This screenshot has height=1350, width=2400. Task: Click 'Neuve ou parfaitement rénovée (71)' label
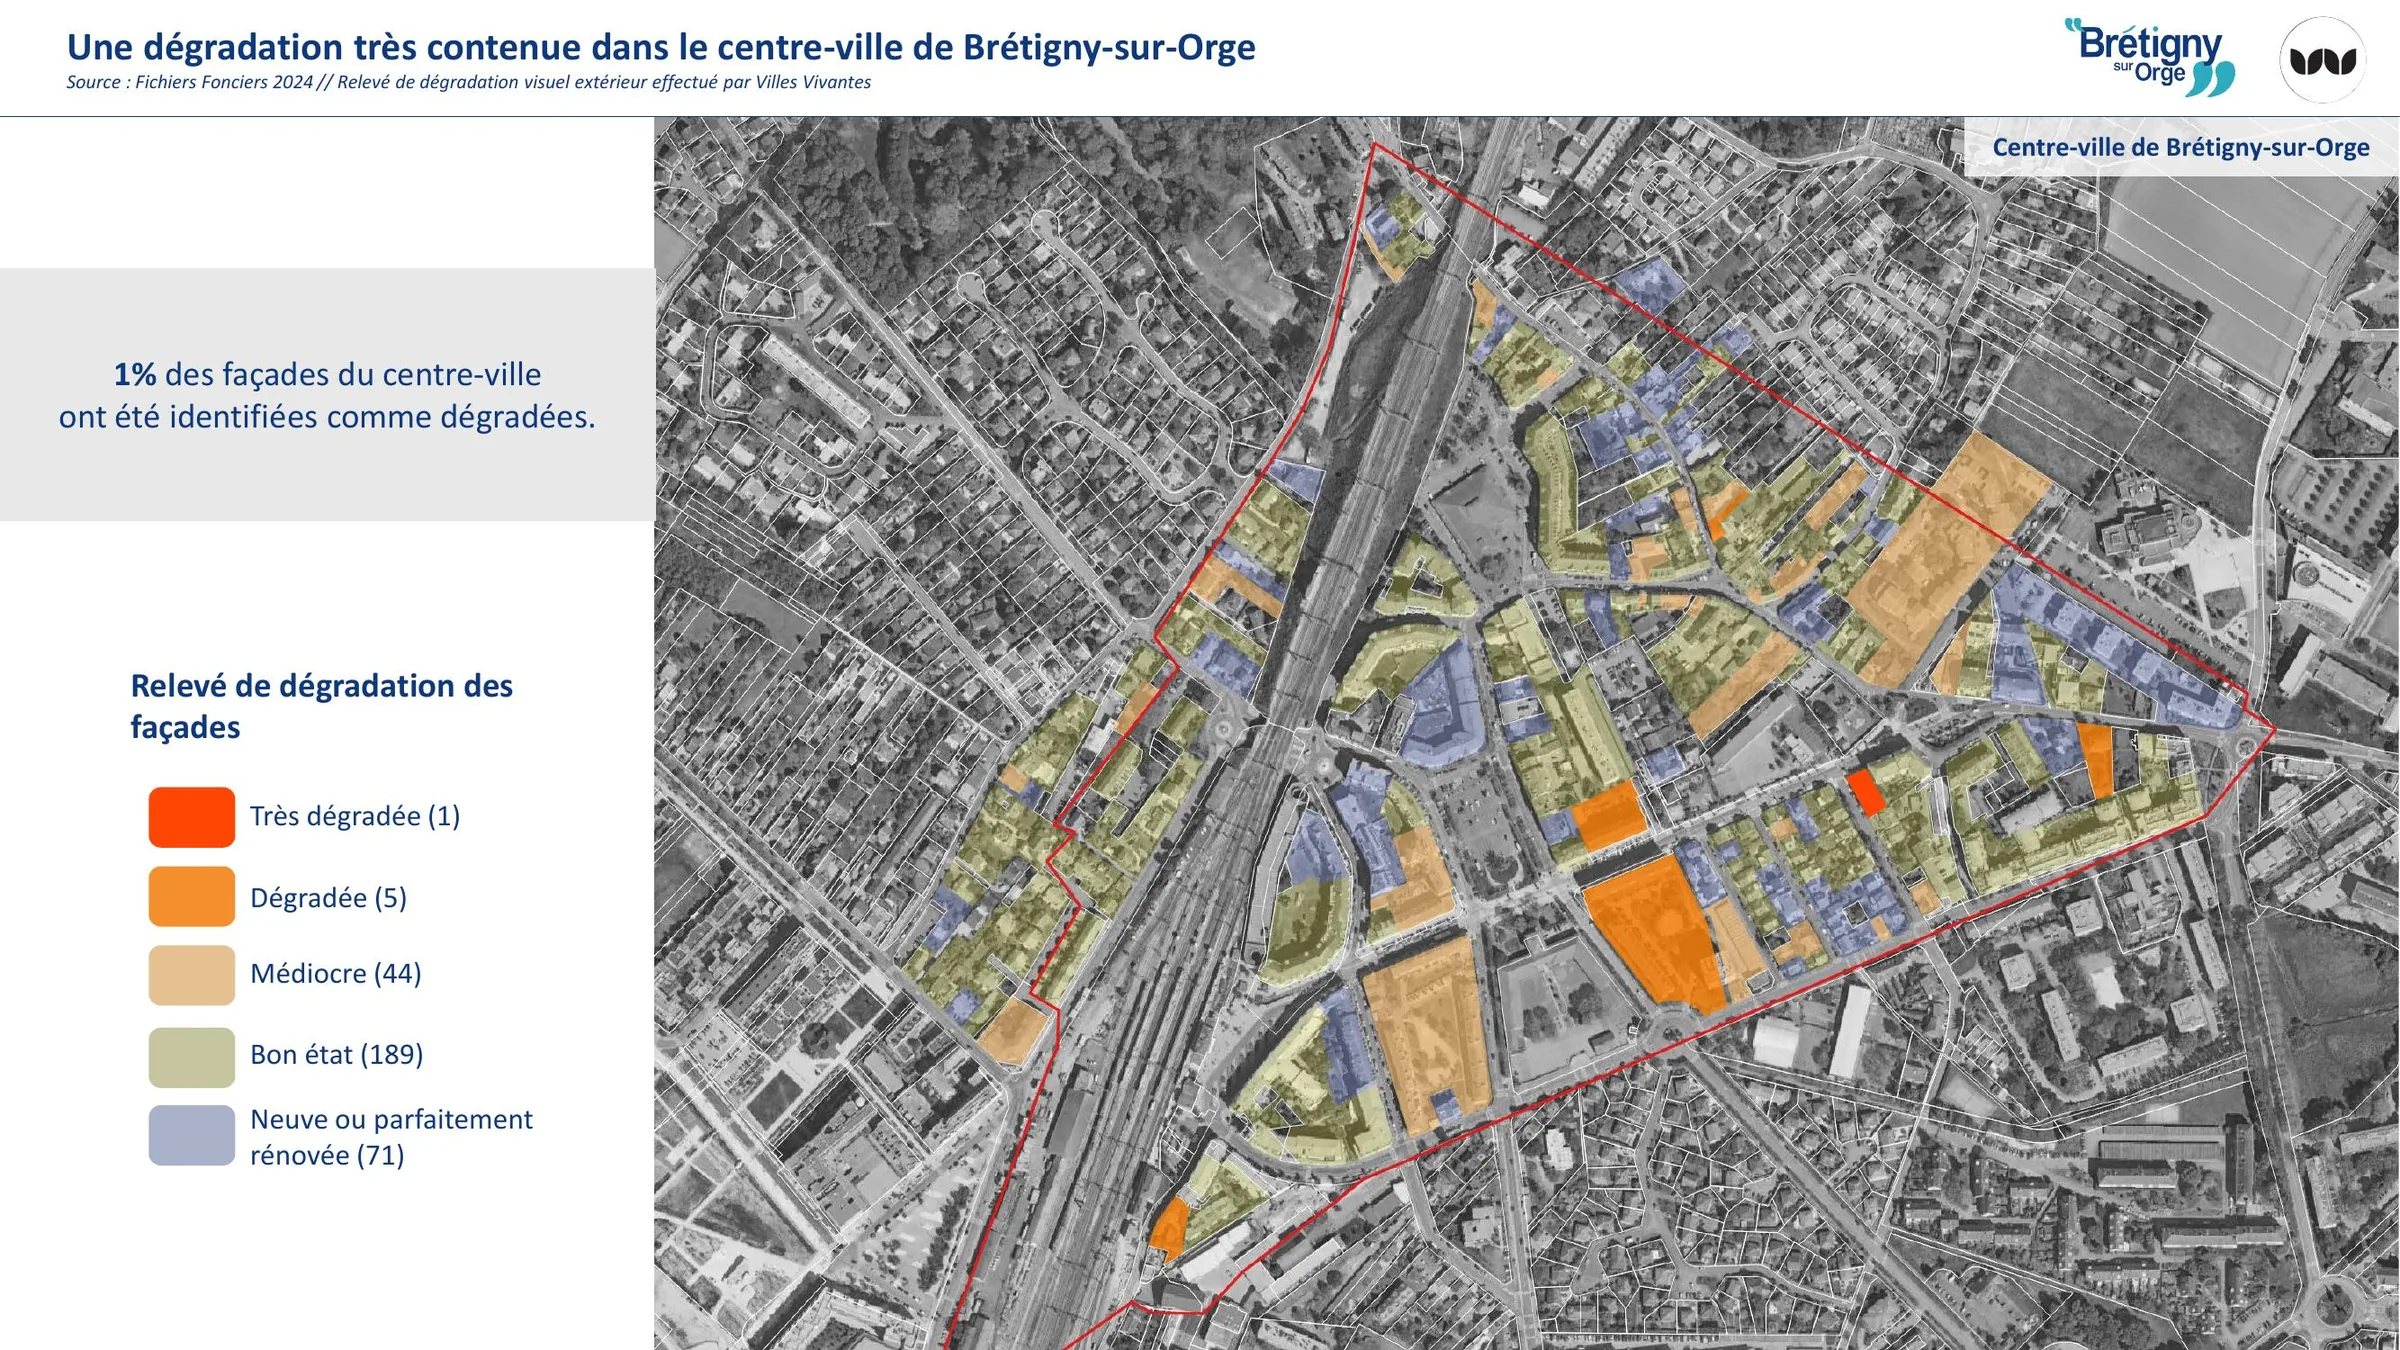(x=391, y=1137)
